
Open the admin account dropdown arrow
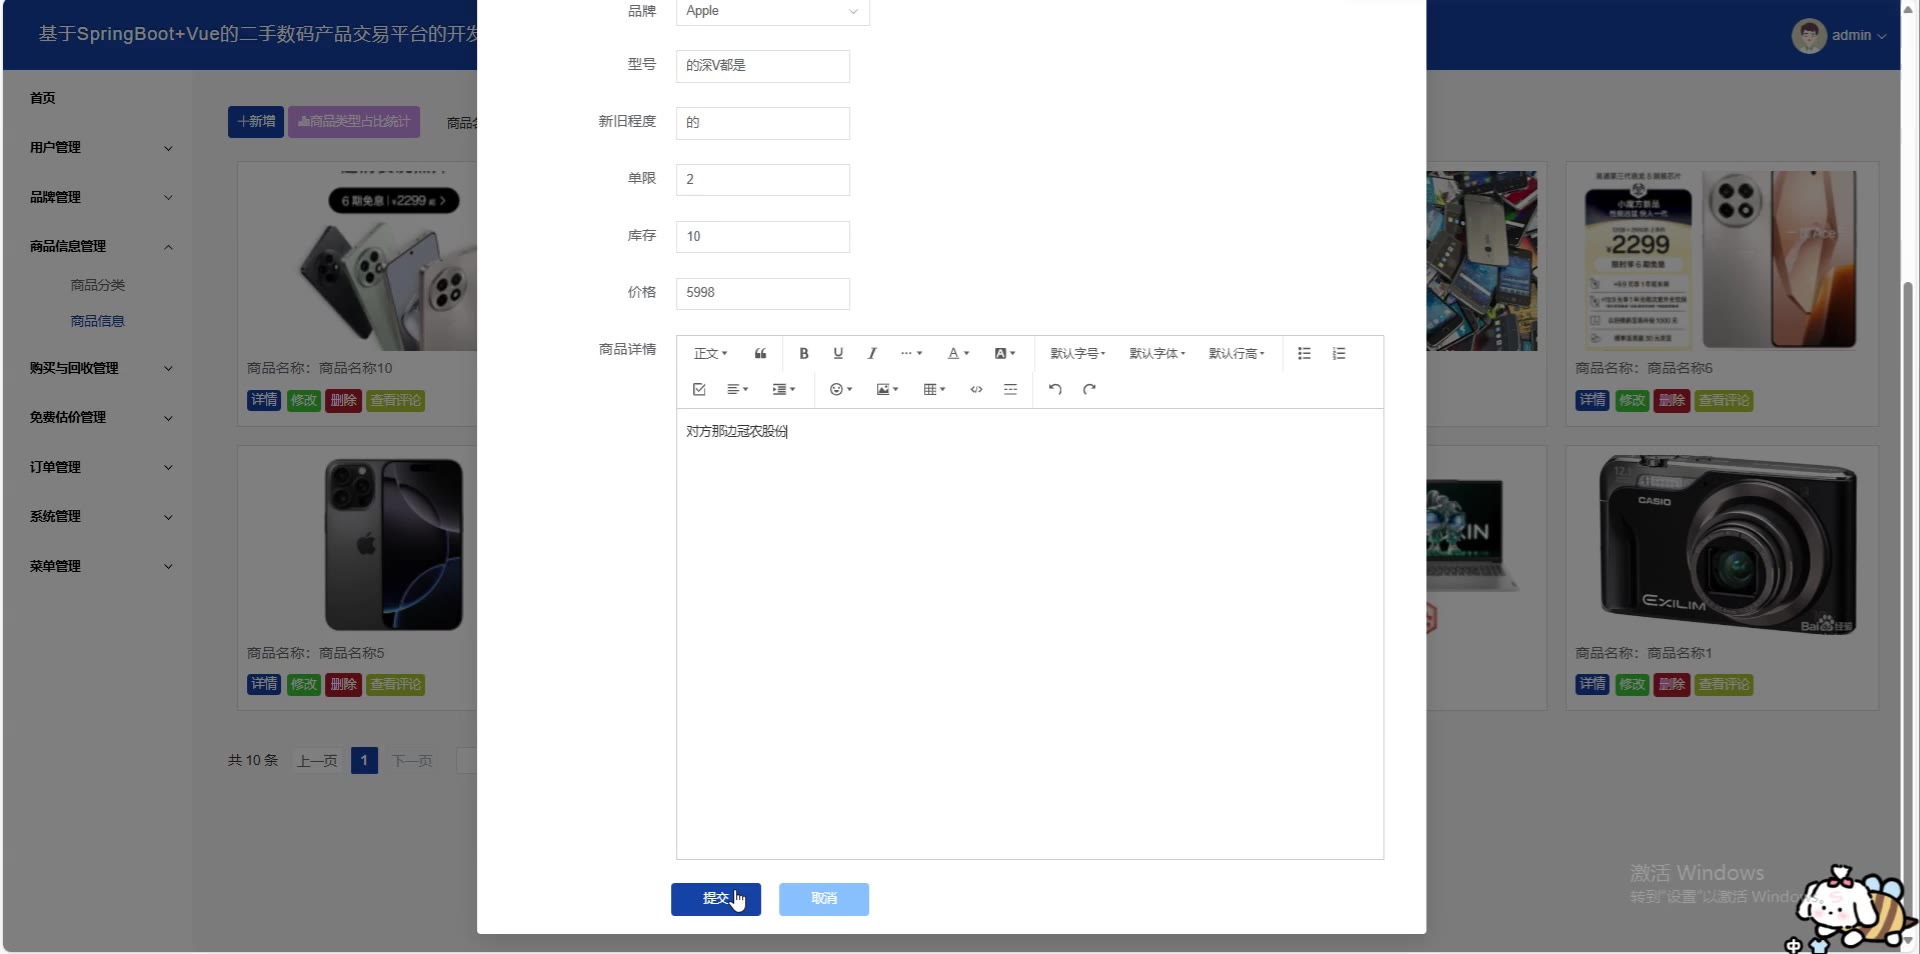pyautogui.click(x=1882, y=37)
